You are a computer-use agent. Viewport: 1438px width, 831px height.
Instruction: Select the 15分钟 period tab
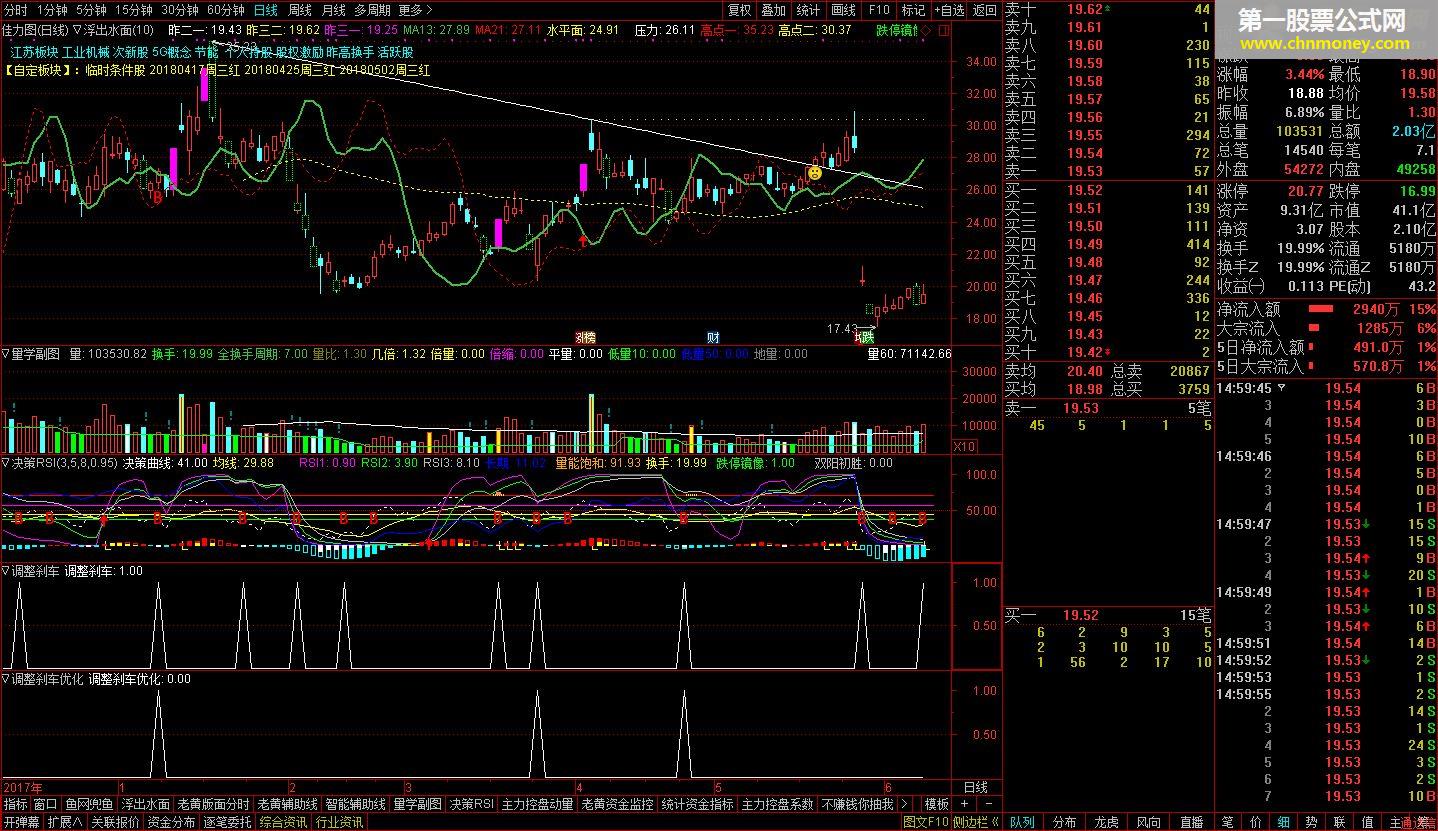134,10
